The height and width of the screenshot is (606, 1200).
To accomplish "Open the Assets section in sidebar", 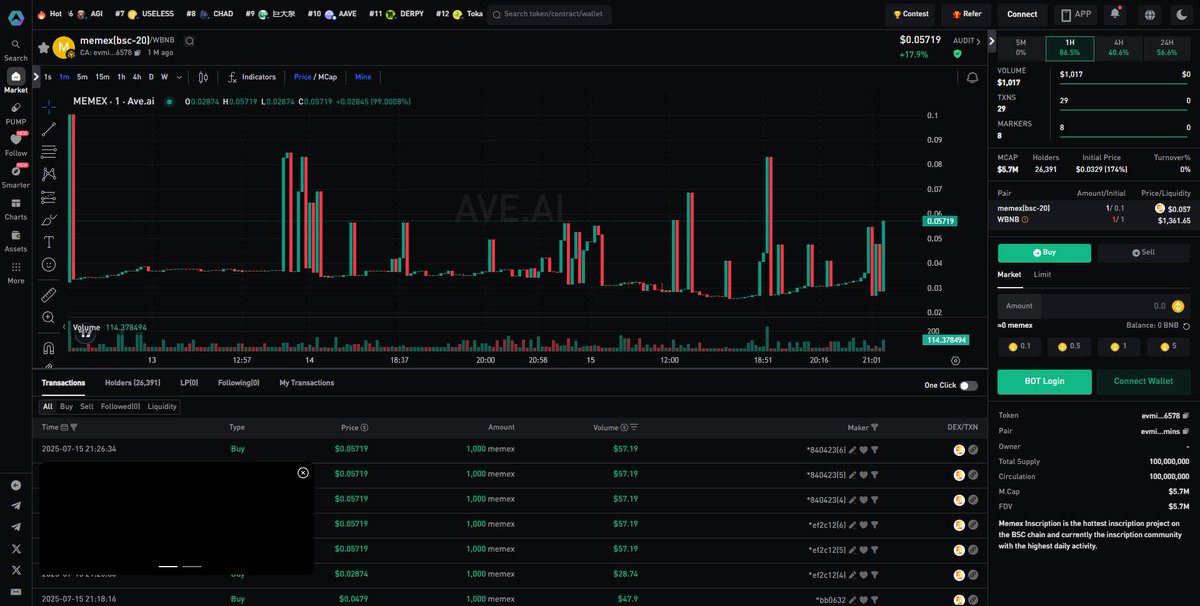I will point(16,241).
